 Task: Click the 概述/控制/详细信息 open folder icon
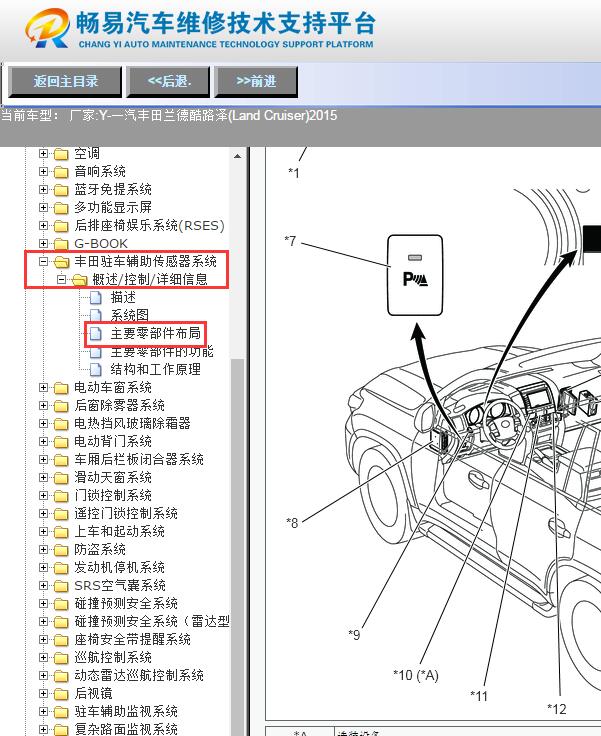(x=80, y=280)
